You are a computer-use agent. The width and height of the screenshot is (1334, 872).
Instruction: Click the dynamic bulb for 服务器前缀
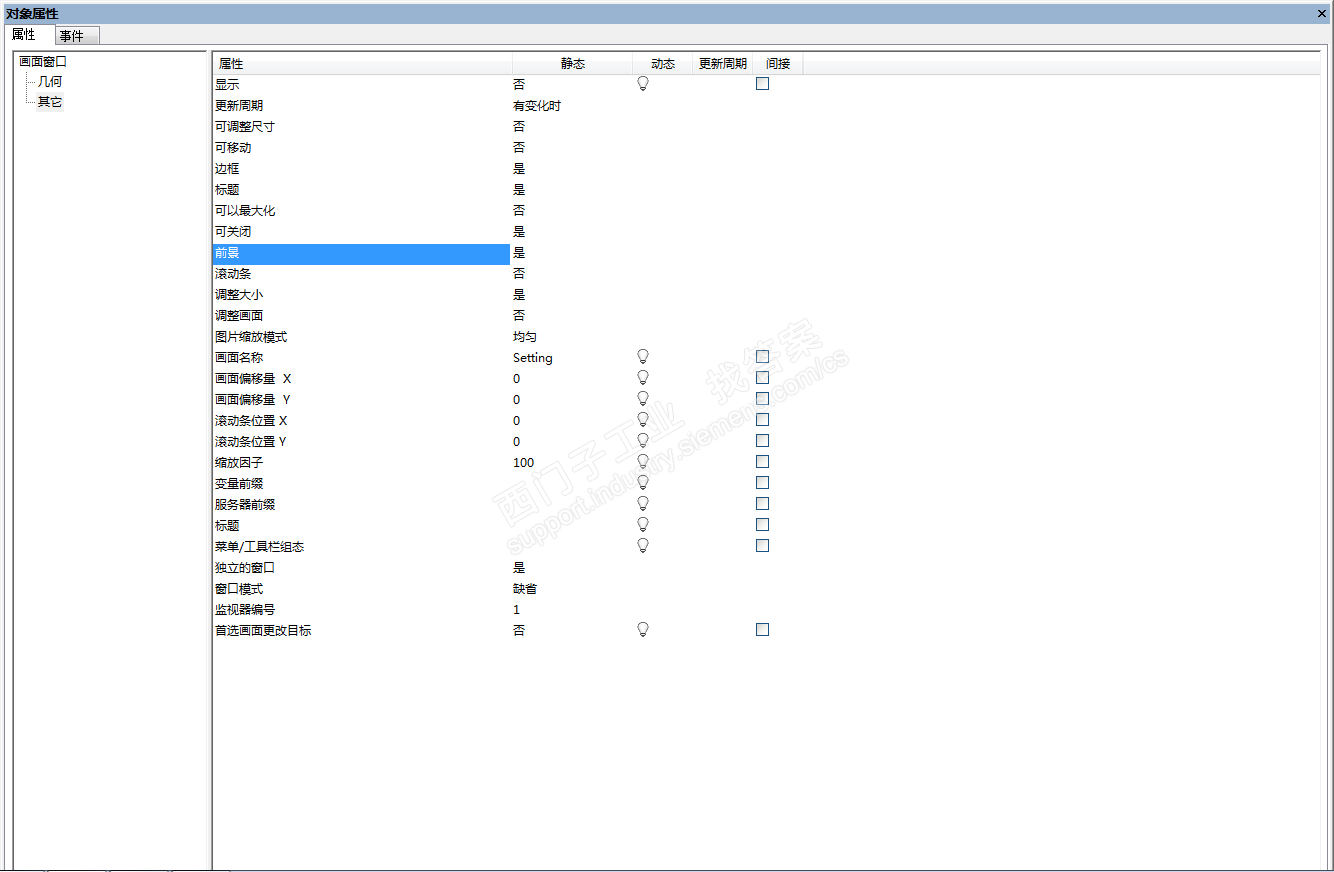point(643,504)
